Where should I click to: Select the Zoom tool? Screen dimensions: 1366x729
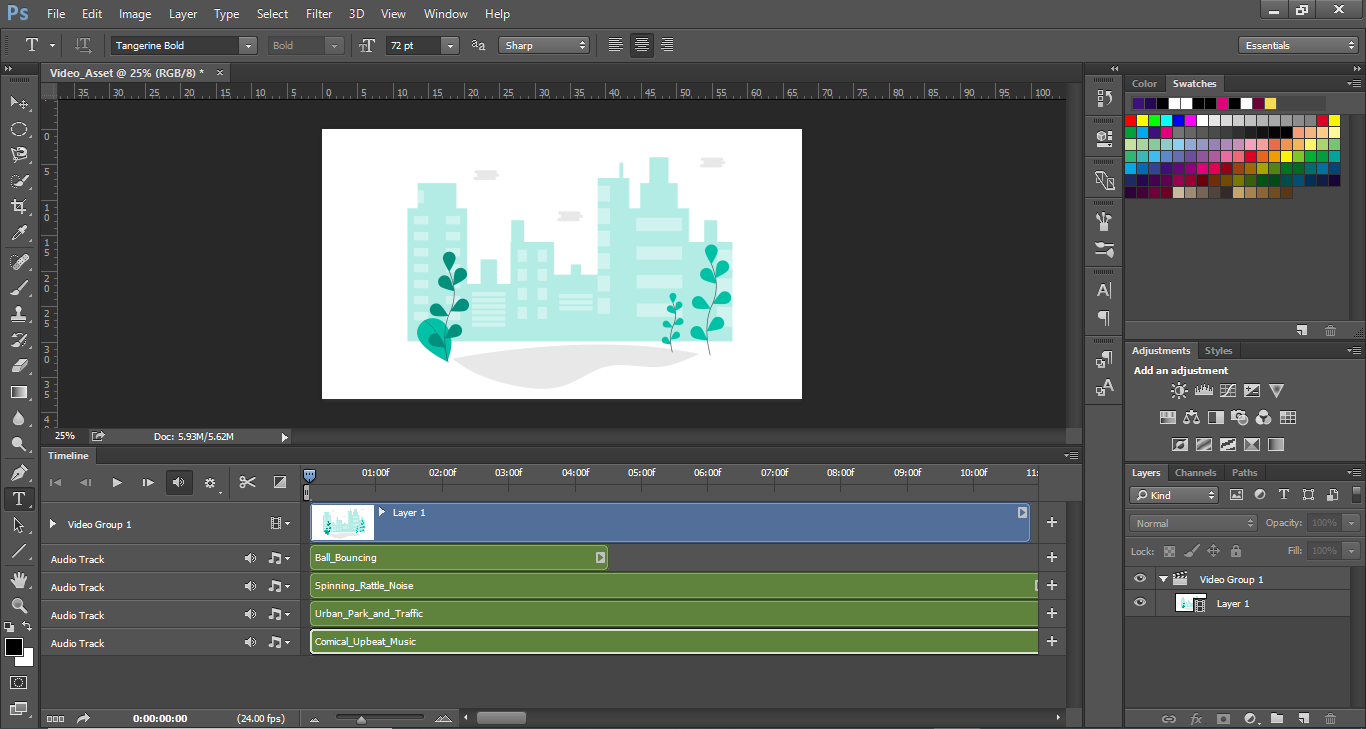(x=18, y=605)
